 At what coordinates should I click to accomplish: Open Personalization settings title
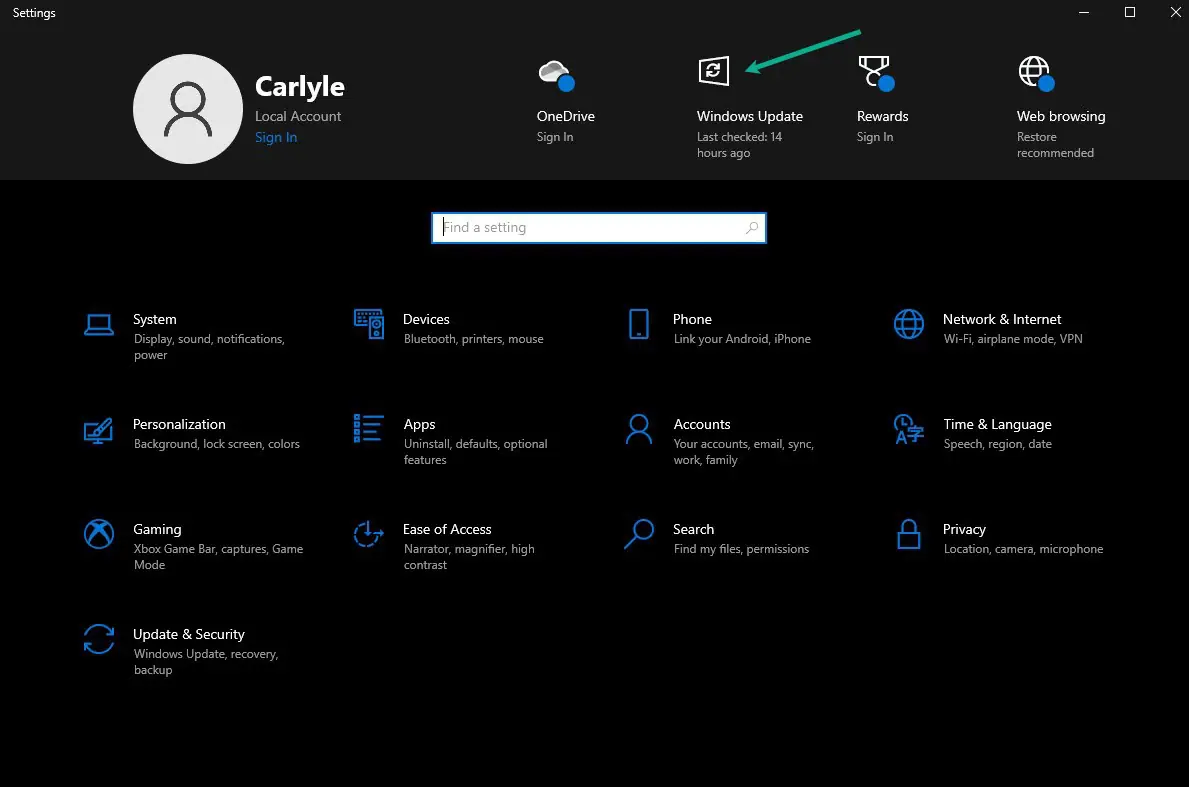[179, 424]
